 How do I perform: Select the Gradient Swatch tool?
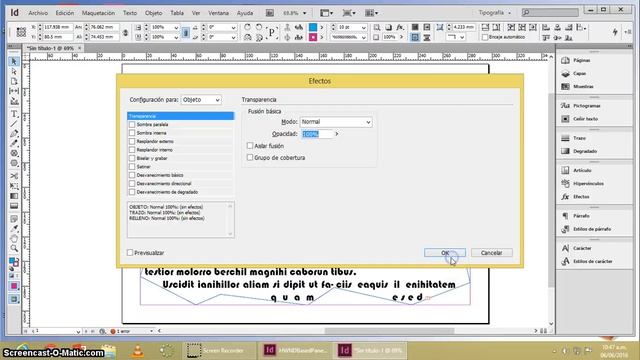pos(14,196)
